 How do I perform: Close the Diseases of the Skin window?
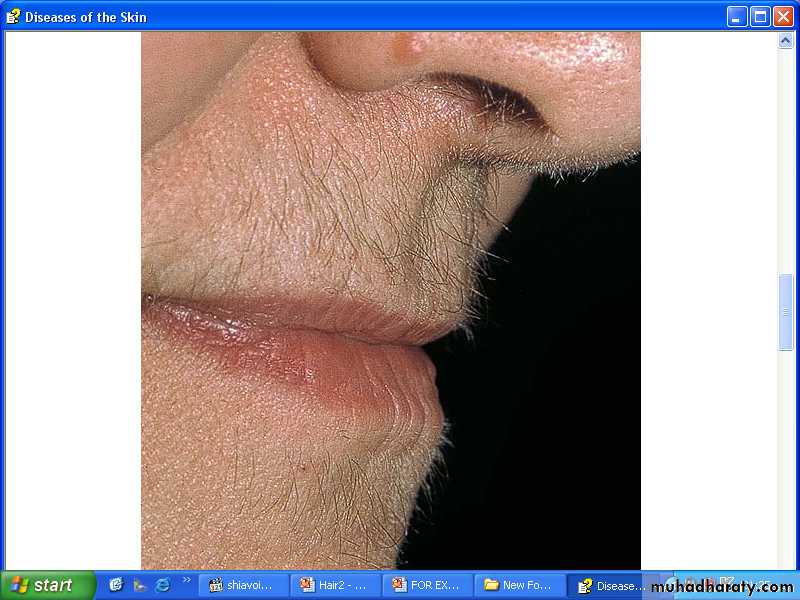pyautogui.click(x=783, y=16)
